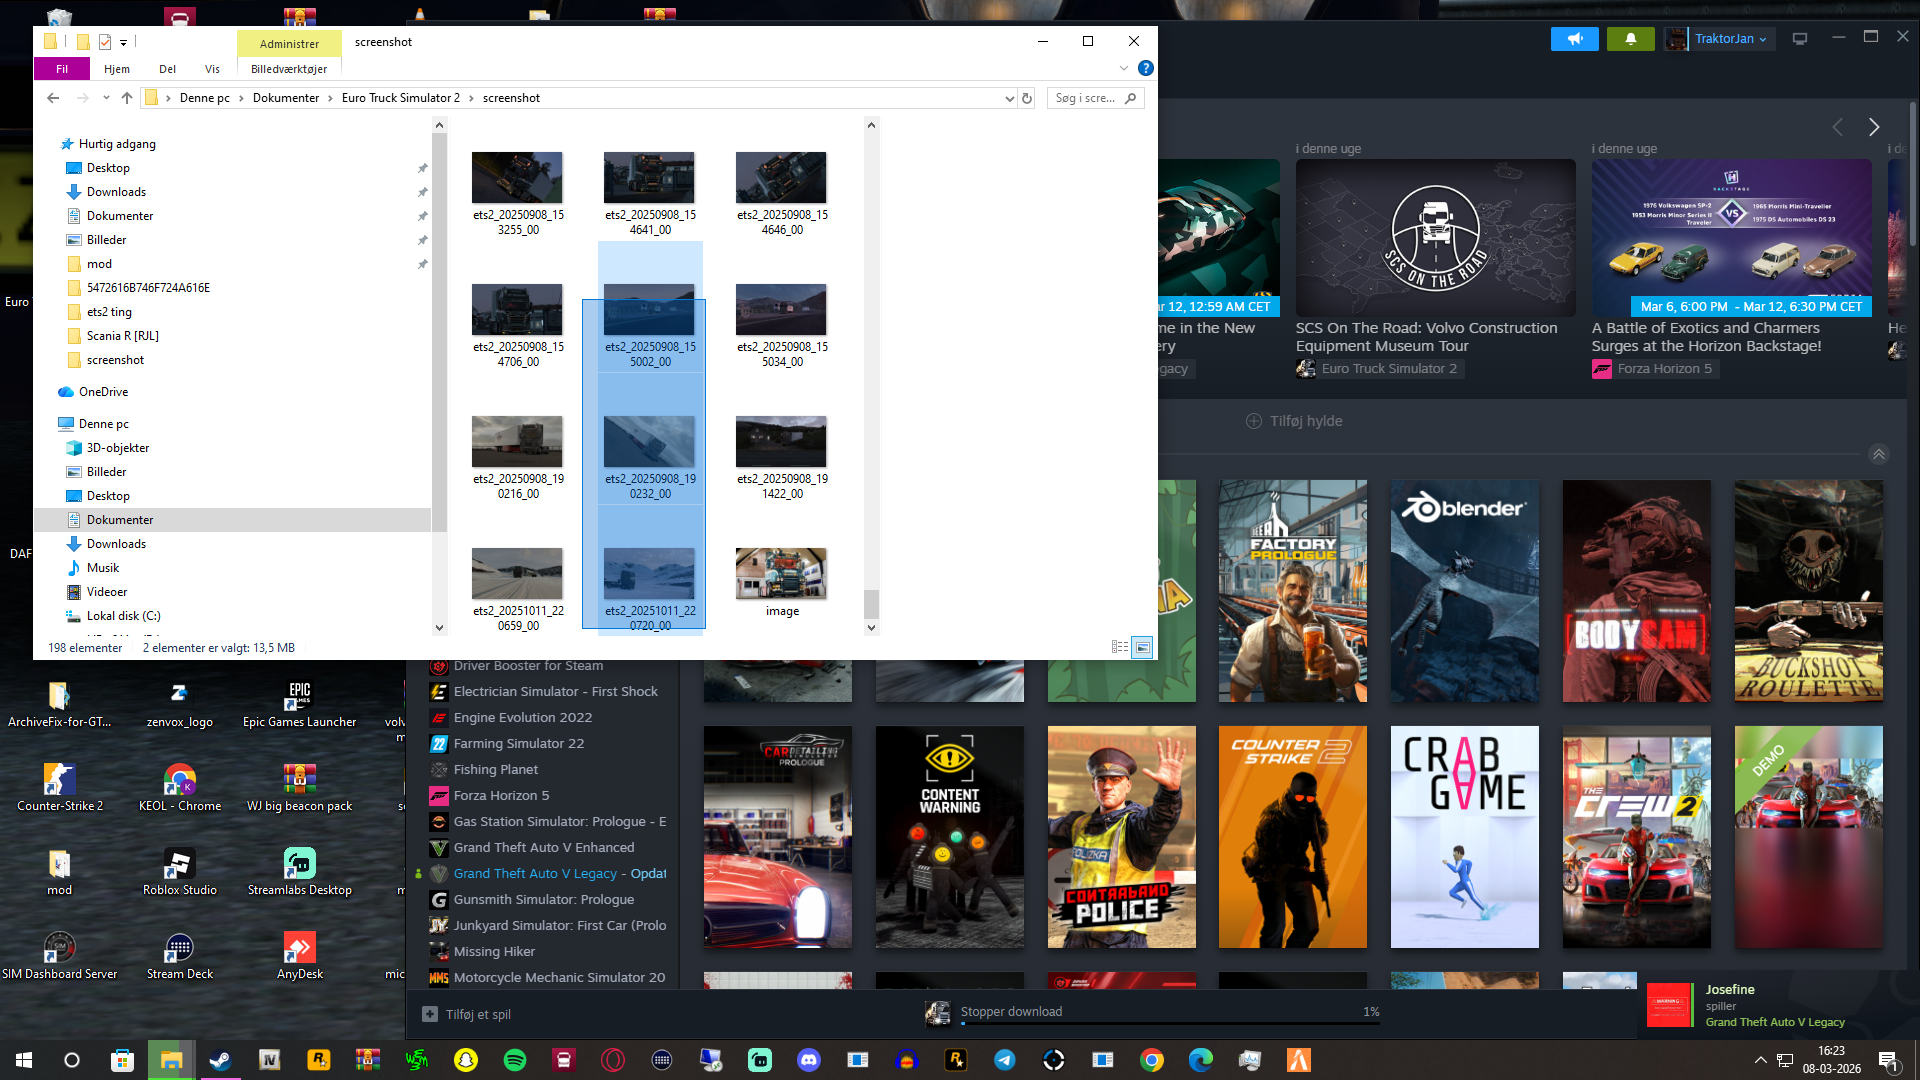
Task: Open TraktorJan account dropdown
Action: [x=1730, y=39]
